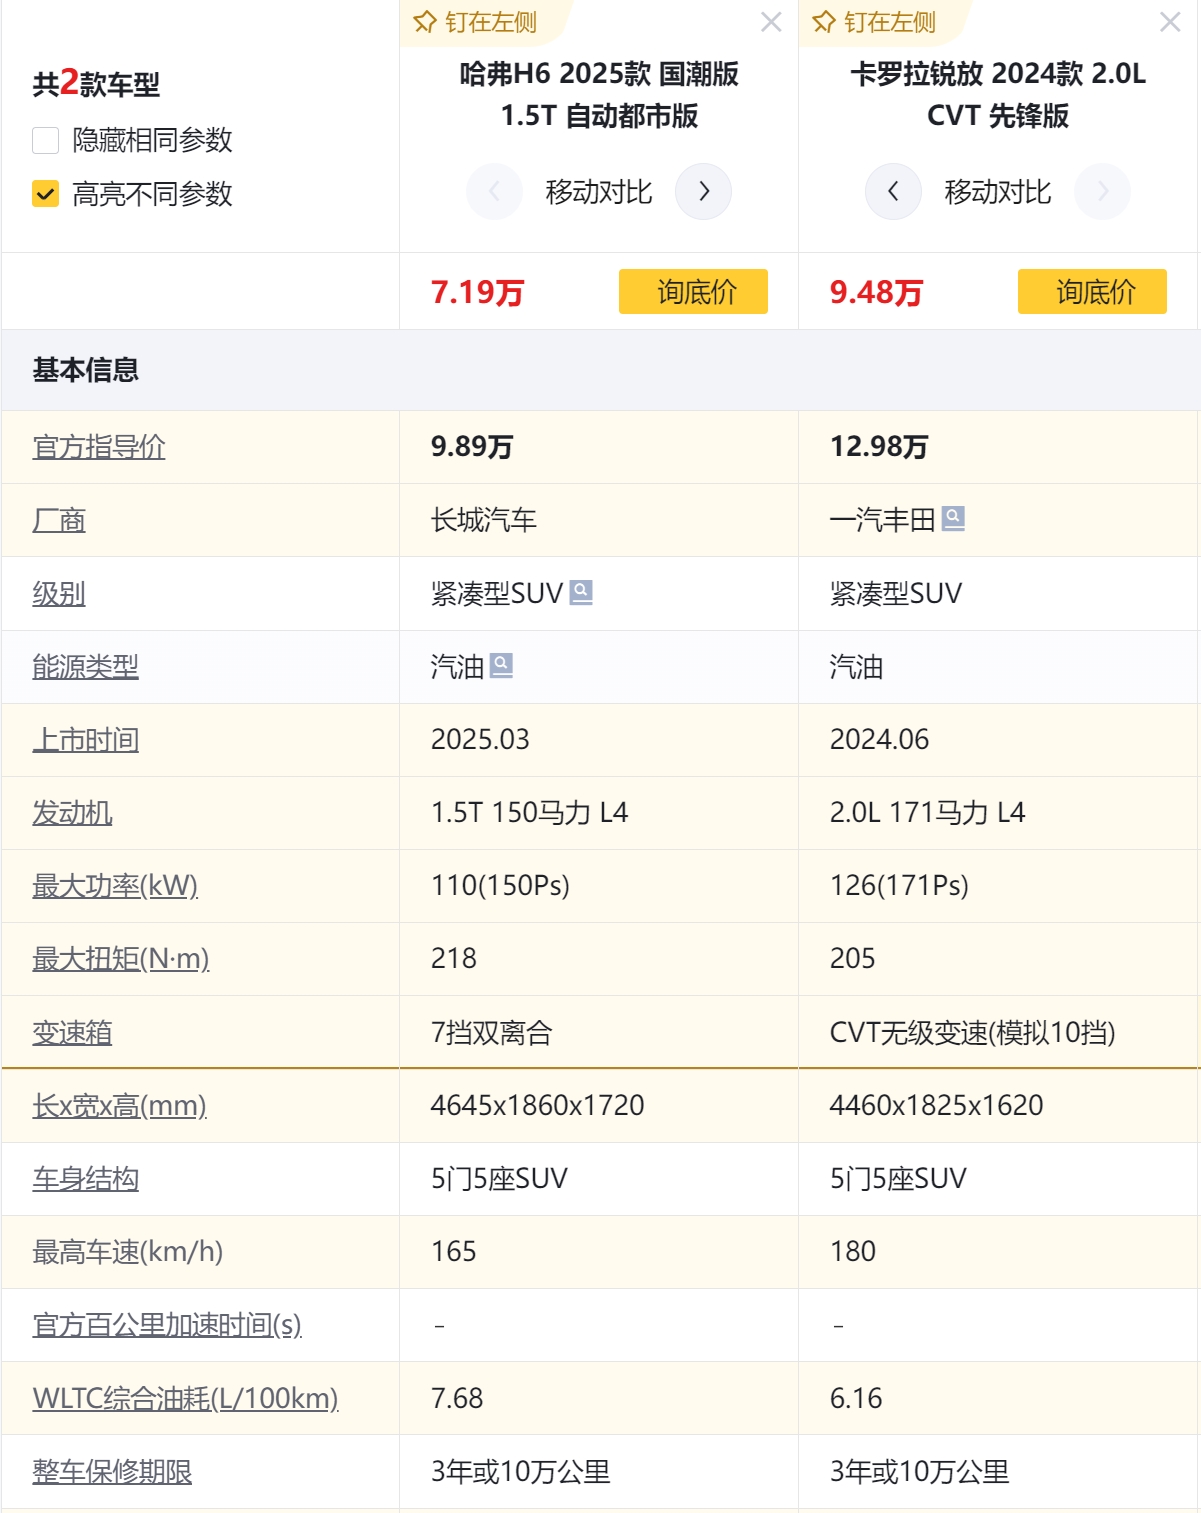Screen dimensions: 1201x1513
Task: Open 长x宽x高(mm) parameter link
Action: (119, 1105)
